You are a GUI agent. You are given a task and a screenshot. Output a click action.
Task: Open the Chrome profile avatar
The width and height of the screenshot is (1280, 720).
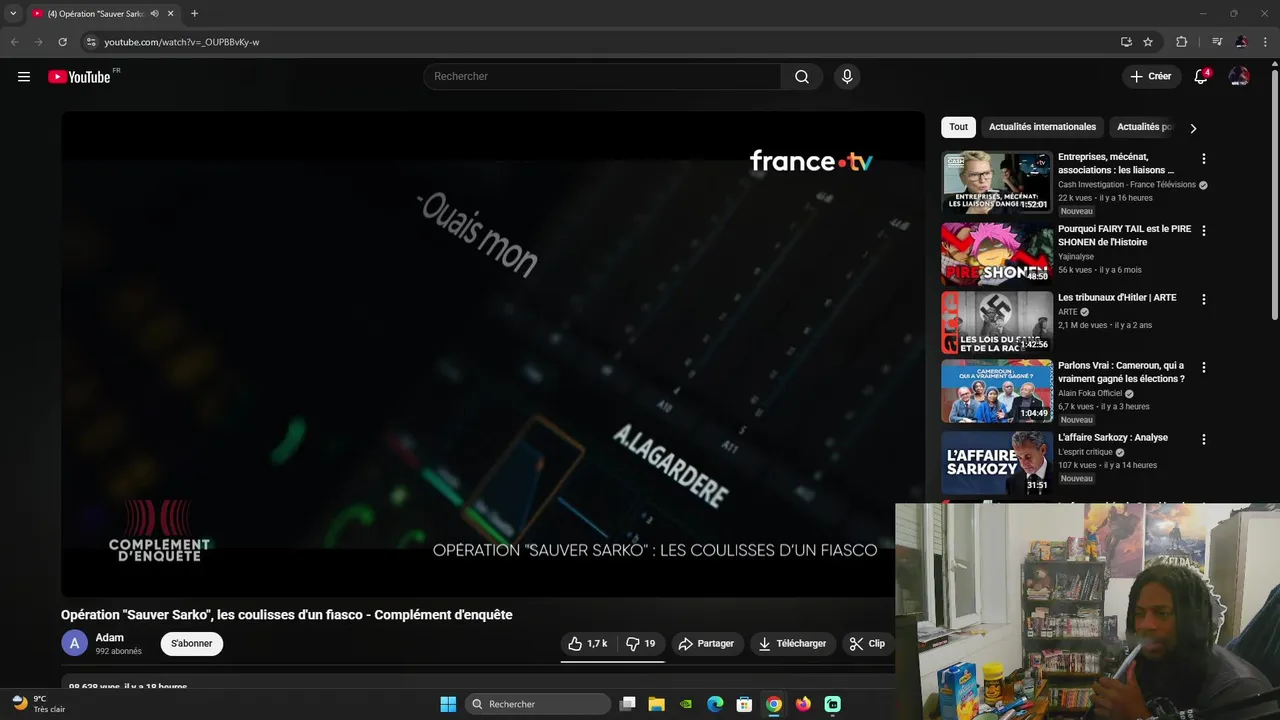pos(1241,42)
